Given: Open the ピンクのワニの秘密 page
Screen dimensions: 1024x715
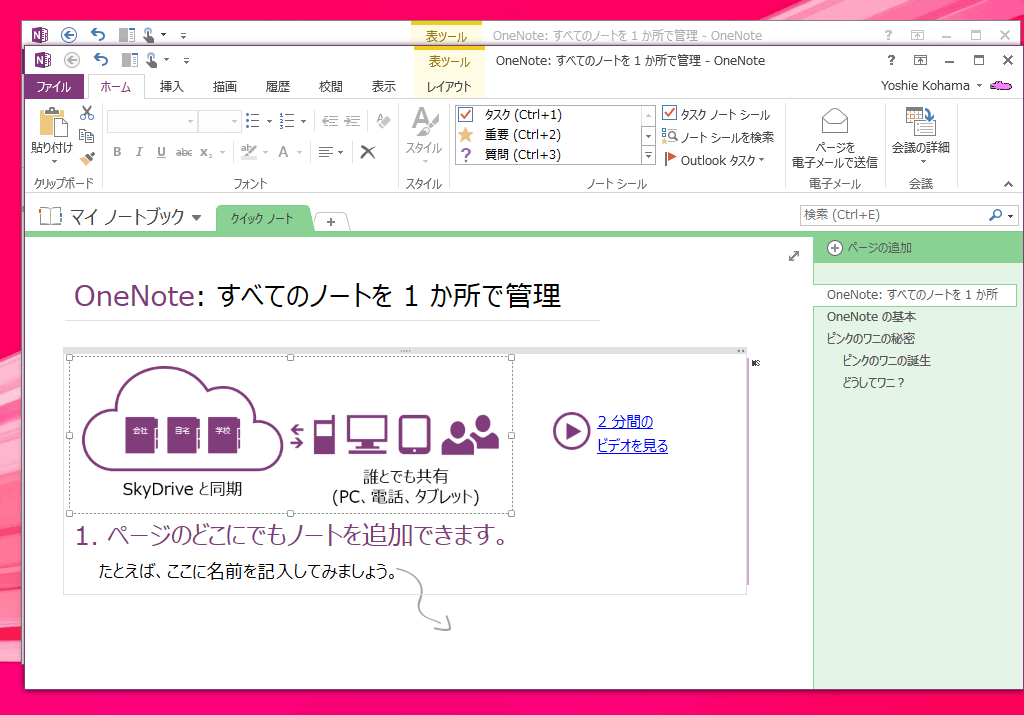Looking at the screenshot, I should 871,338.
